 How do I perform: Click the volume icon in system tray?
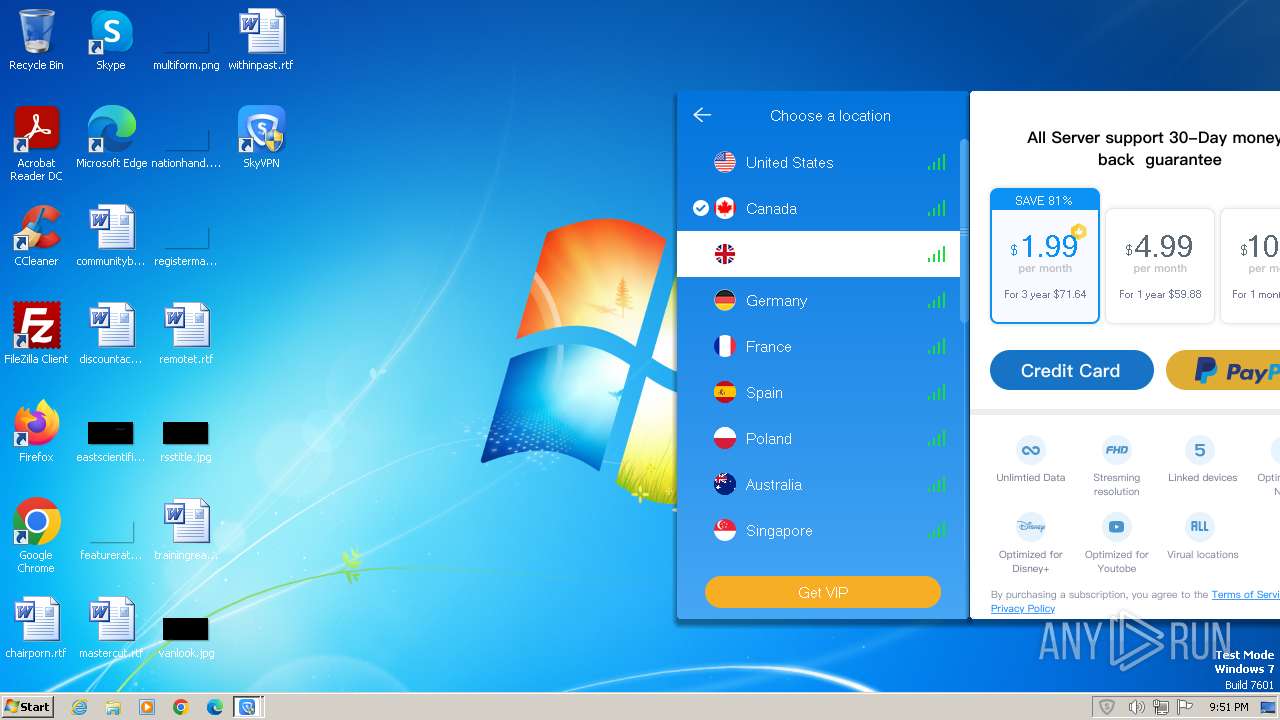pos(1136,707)
